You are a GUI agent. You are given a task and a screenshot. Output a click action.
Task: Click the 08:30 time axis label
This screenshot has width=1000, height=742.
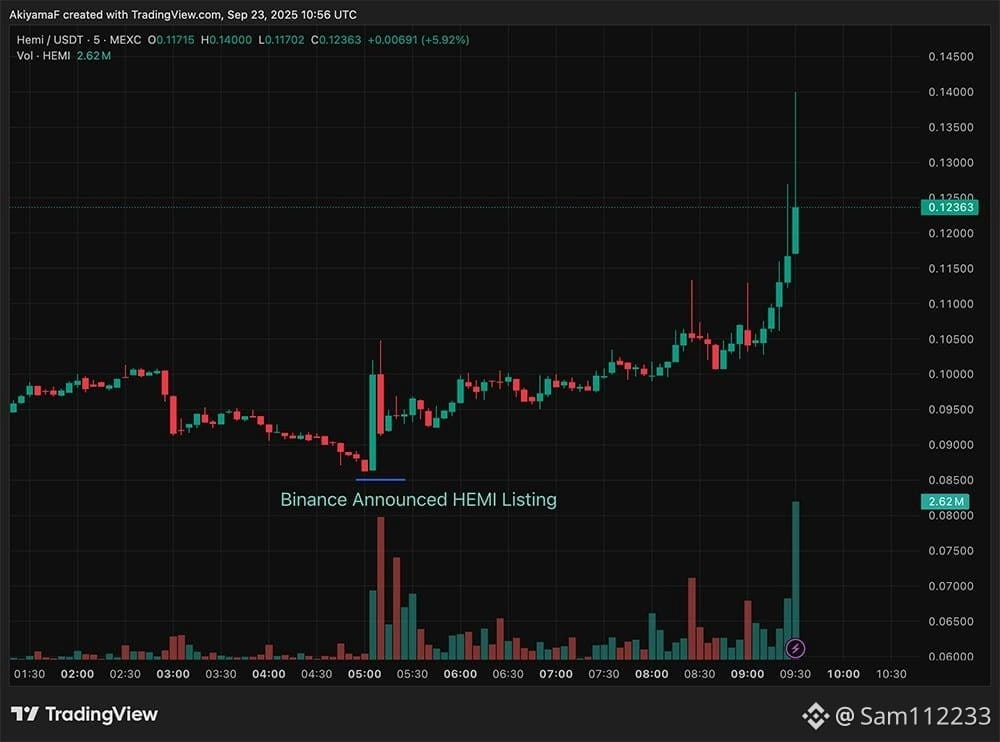[x=699, y=674]
